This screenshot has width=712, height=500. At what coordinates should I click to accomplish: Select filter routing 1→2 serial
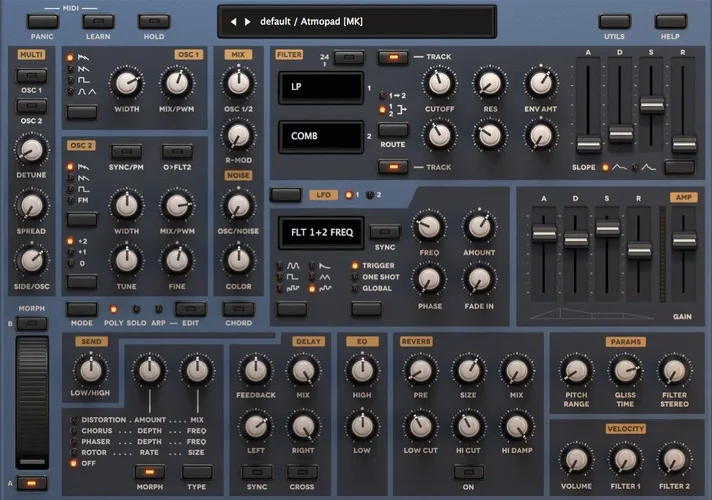click(x=393, y=96)
